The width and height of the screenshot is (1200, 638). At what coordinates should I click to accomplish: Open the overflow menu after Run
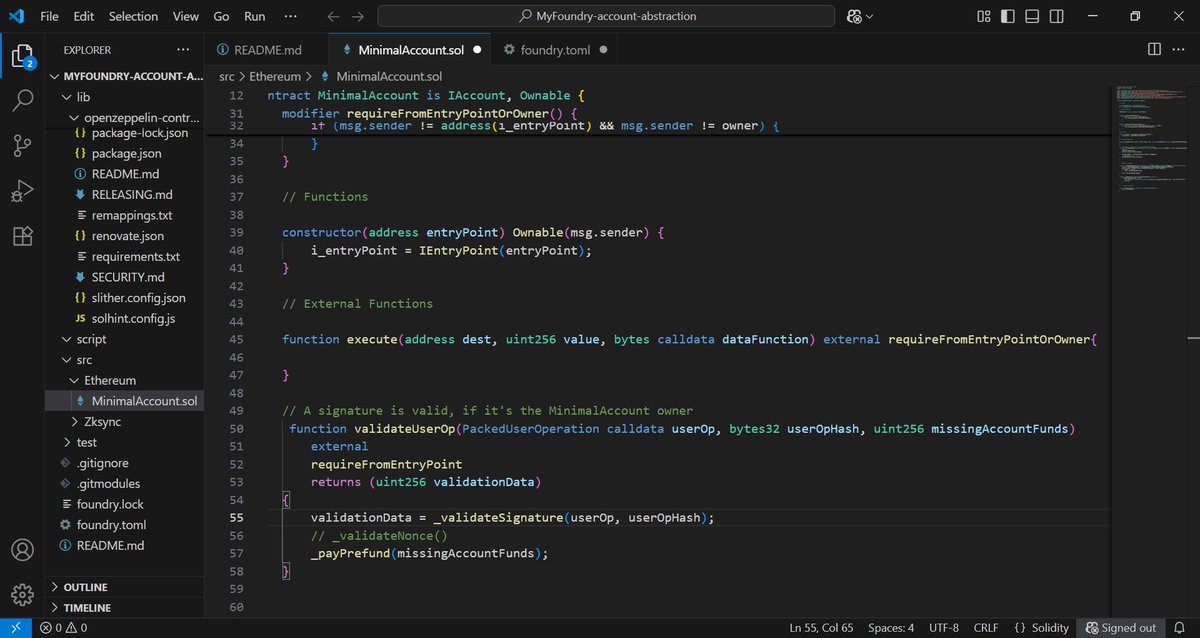click(x=290, y=16)
